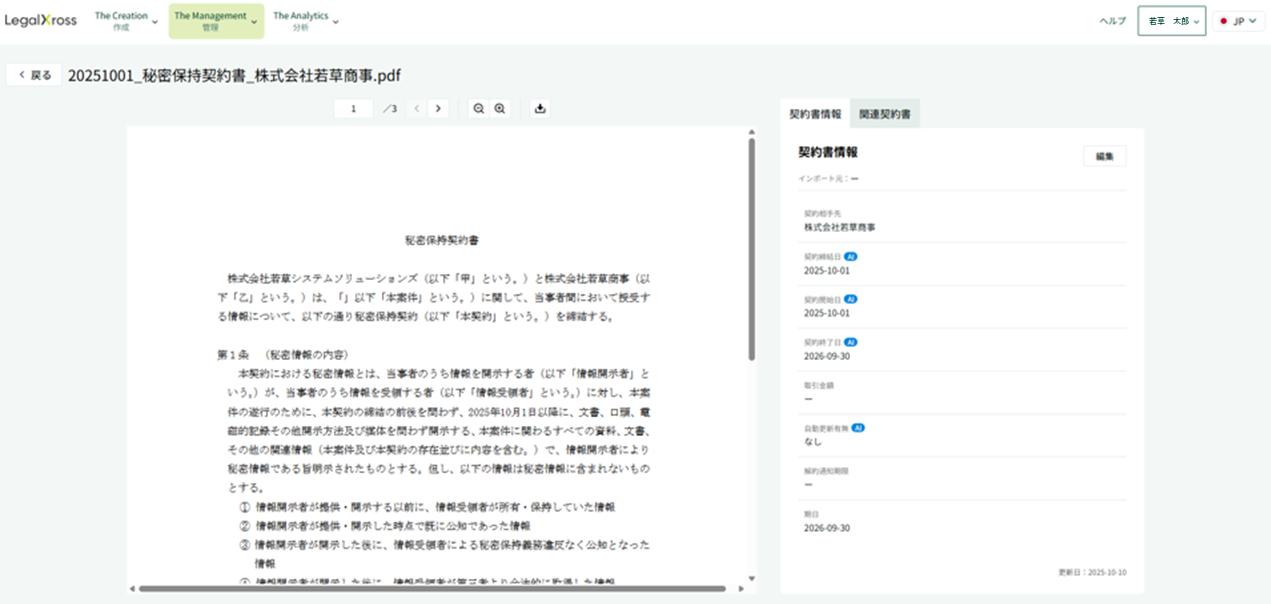Download the PDF using the download icon

point(540,108)
